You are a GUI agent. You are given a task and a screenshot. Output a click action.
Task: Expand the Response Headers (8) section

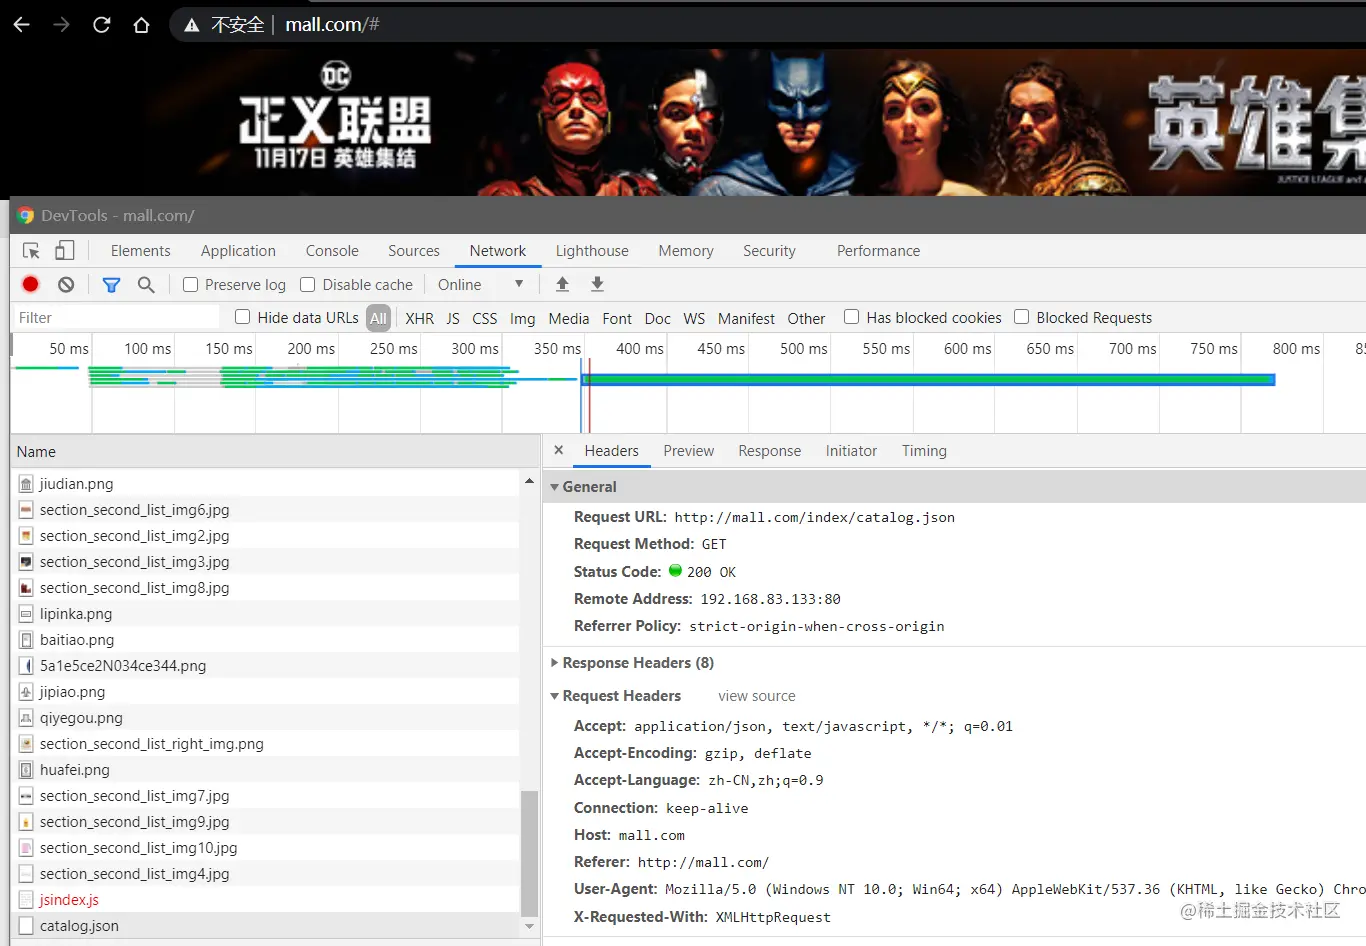(x=555, y=663)
